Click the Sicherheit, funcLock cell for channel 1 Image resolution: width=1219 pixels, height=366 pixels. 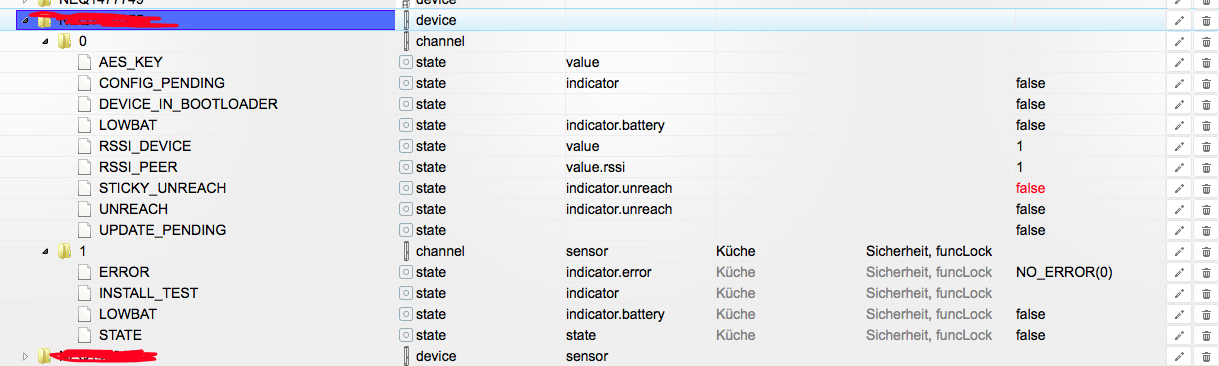pyautogui.click(x=929, y=251)
